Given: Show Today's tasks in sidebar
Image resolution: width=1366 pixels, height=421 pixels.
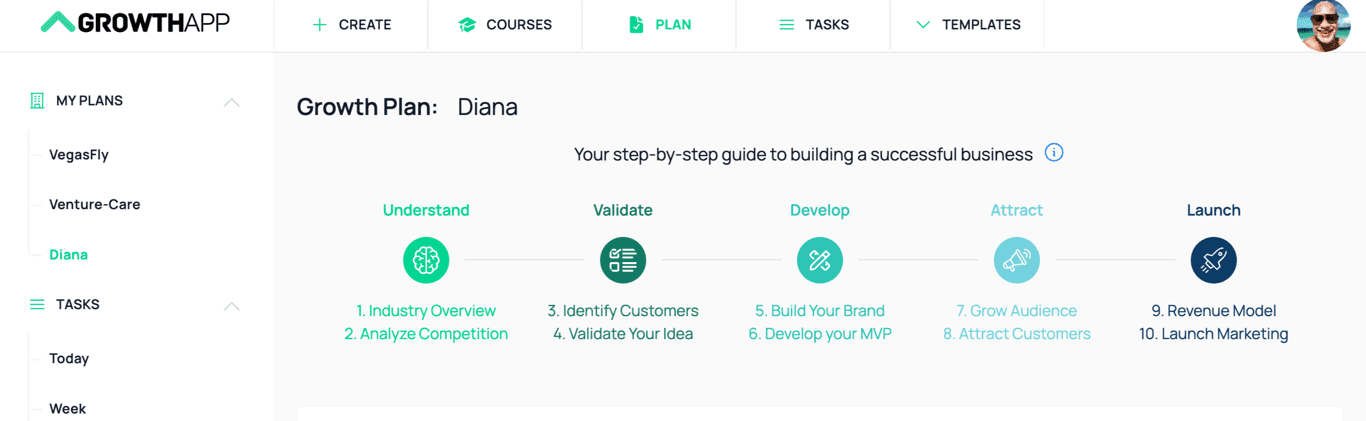Looking at the screenshot, I should coord(69,359).
